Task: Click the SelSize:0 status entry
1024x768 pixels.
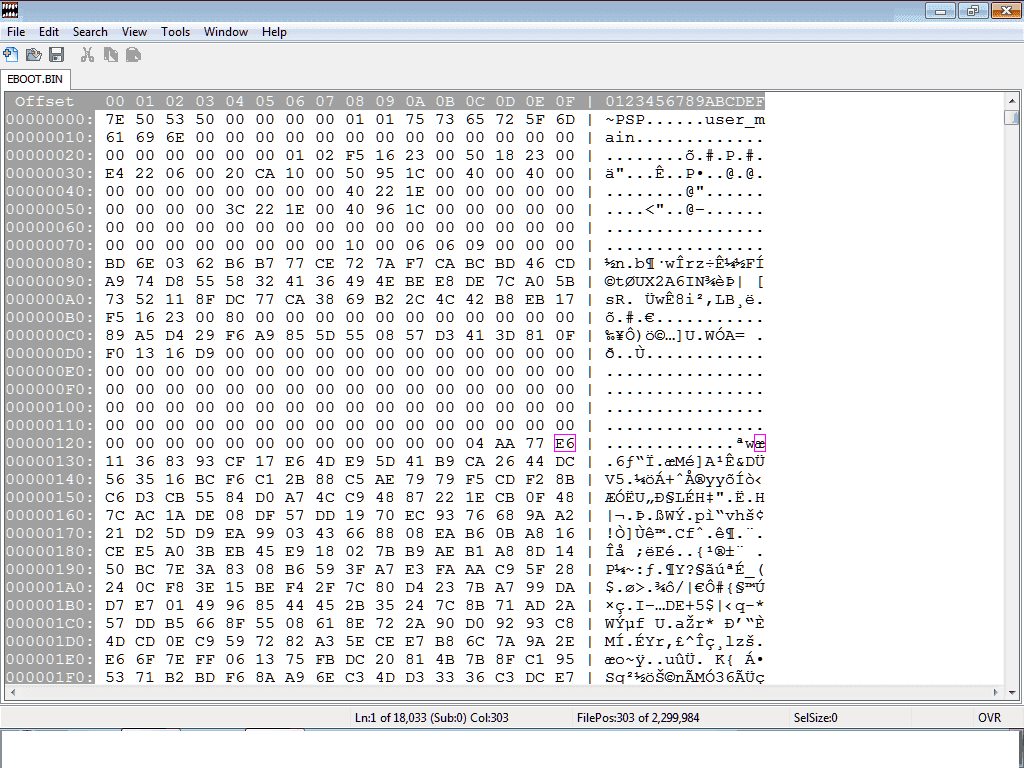Action: click(x=815, y=718)
